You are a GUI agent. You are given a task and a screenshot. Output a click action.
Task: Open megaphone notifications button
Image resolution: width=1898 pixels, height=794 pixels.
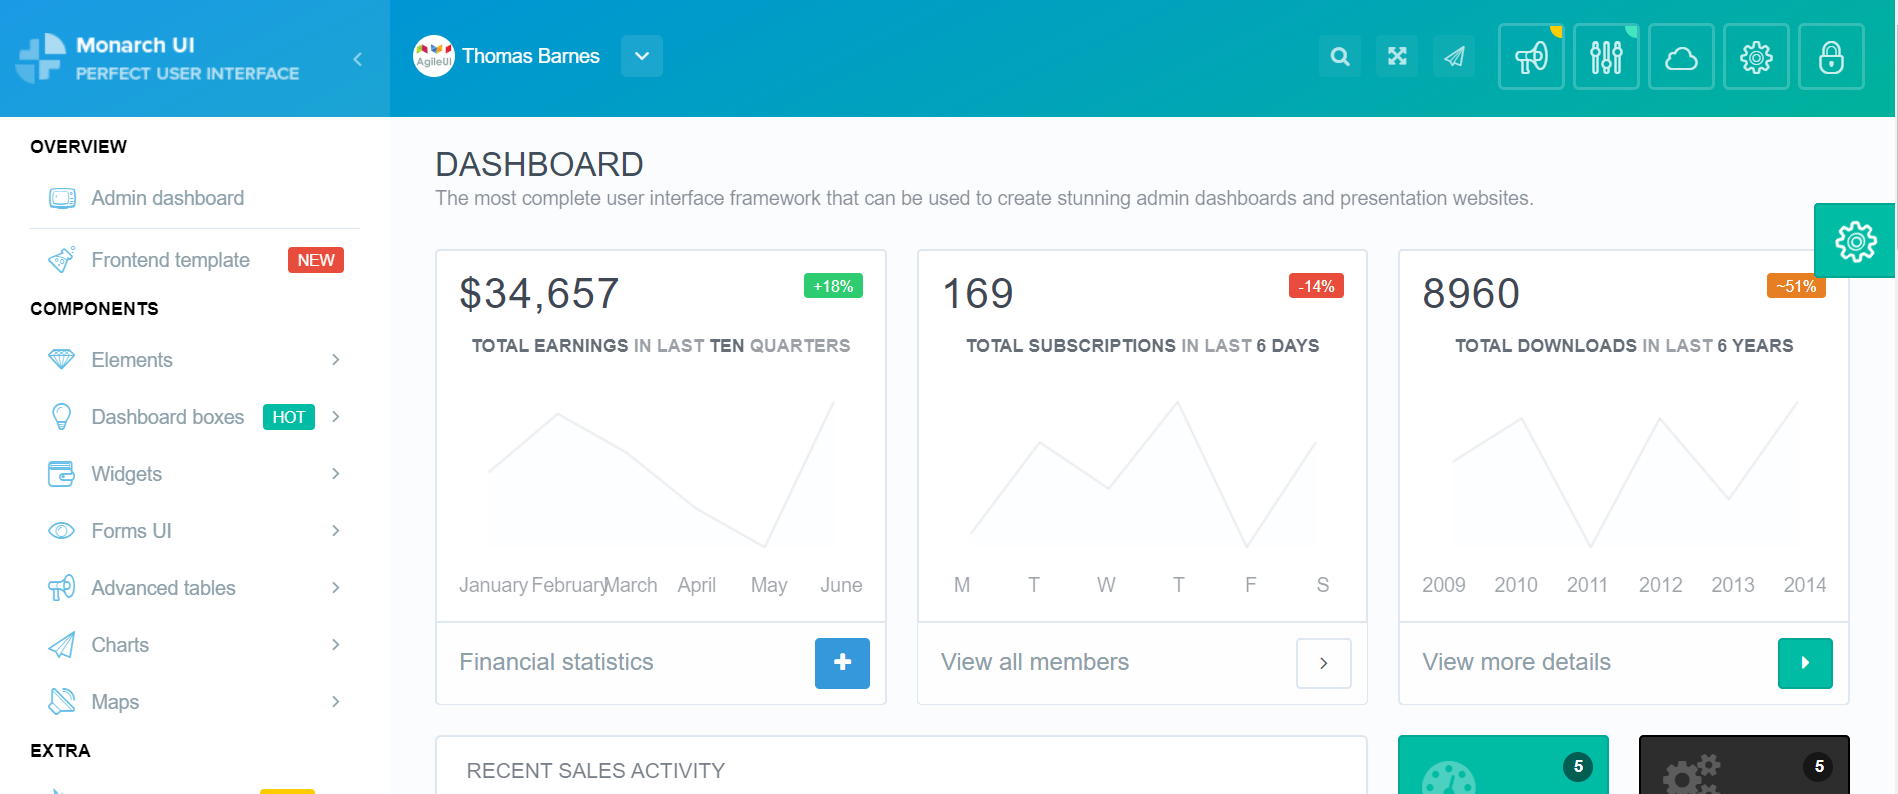(x=1531, y=57)
